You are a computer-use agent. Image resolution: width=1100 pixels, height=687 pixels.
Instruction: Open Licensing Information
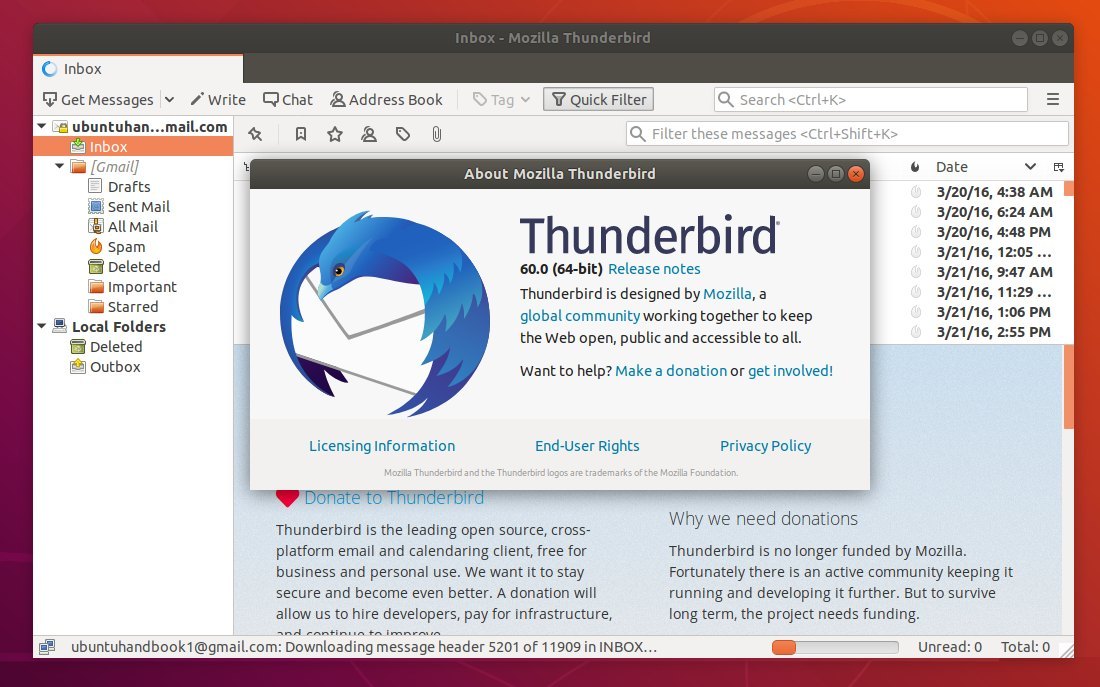click(382, 446)
